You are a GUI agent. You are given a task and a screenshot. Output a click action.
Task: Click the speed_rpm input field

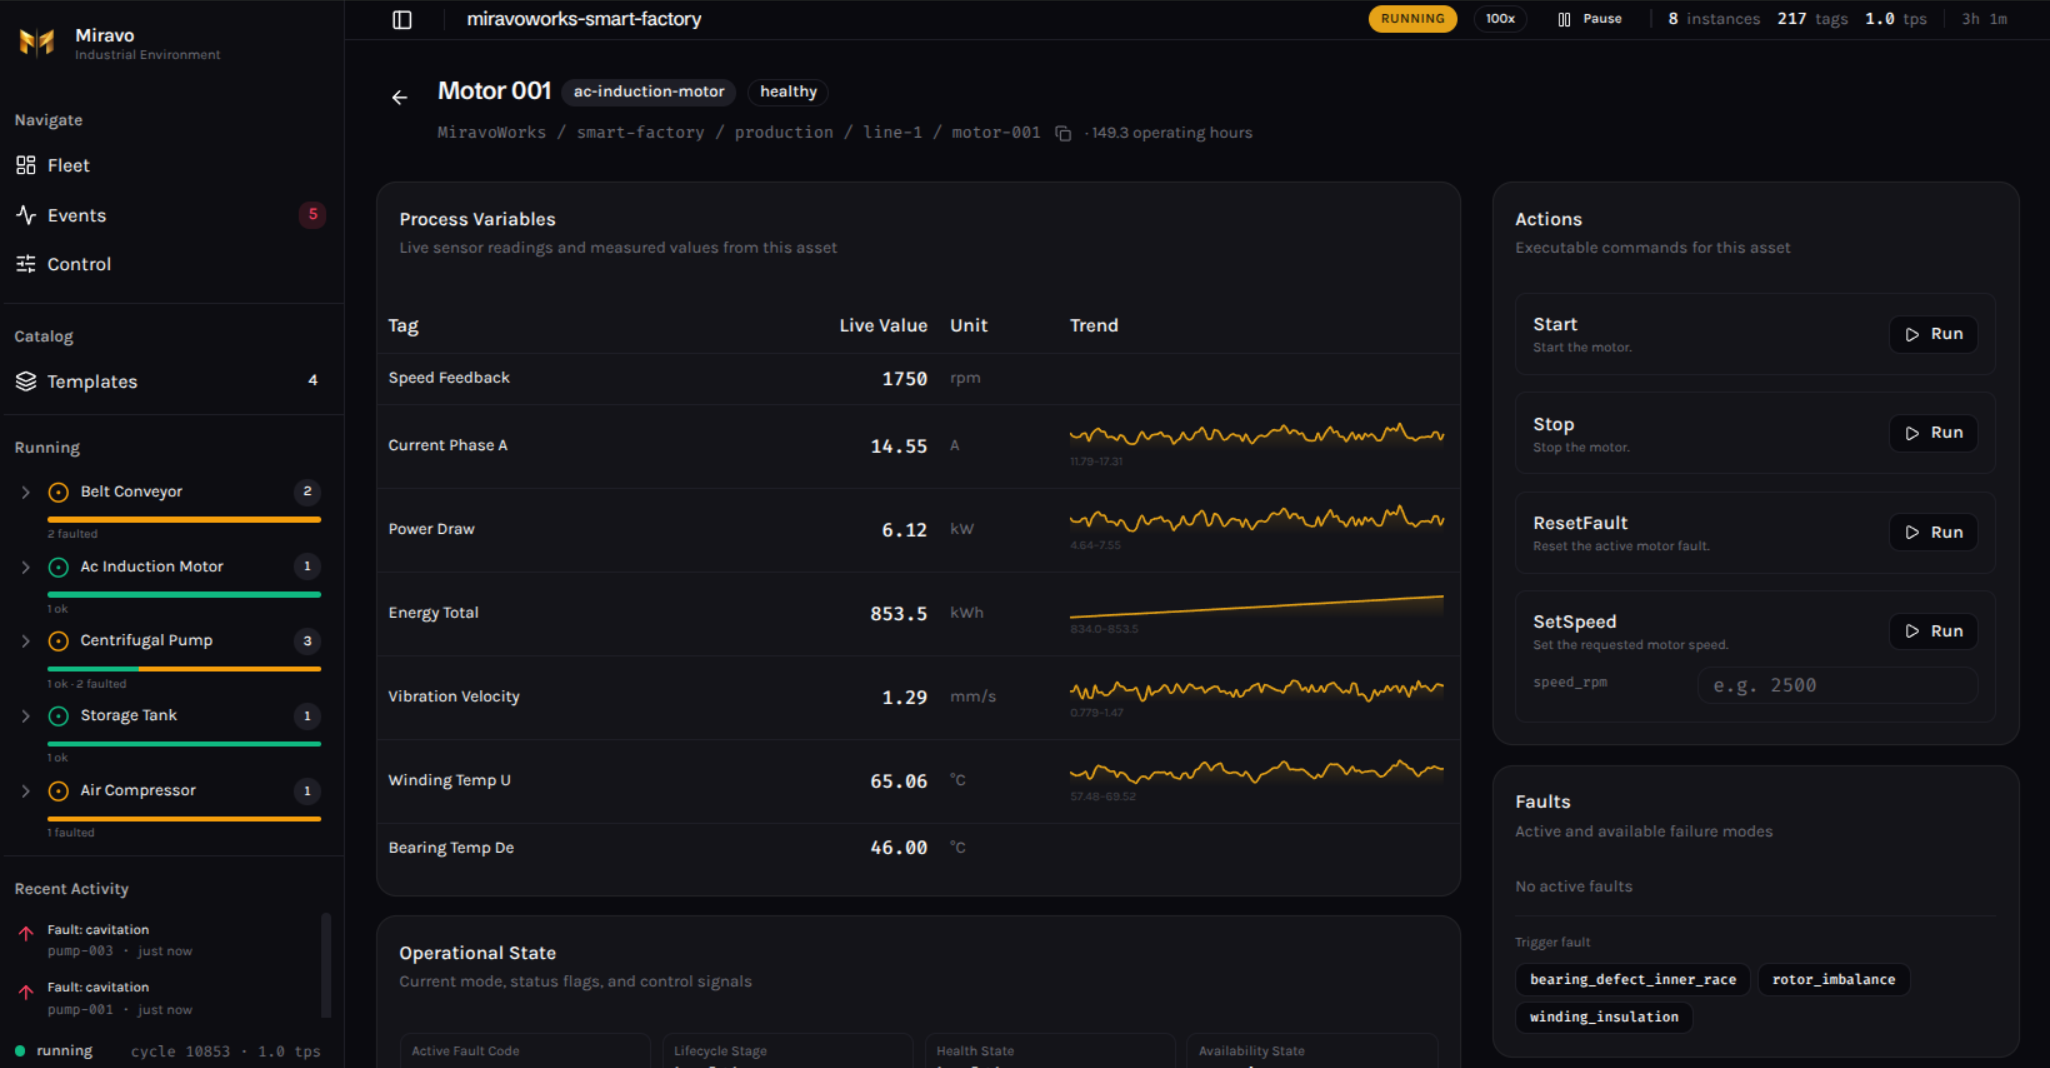click(x=1838, y=684)
